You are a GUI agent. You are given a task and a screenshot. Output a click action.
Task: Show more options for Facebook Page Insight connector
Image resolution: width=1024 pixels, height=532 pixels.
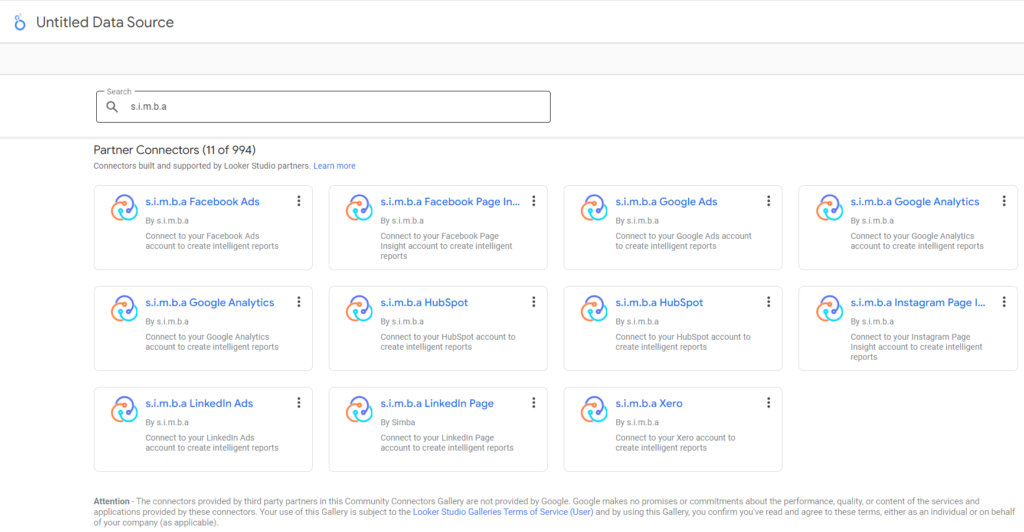(534, 201)
